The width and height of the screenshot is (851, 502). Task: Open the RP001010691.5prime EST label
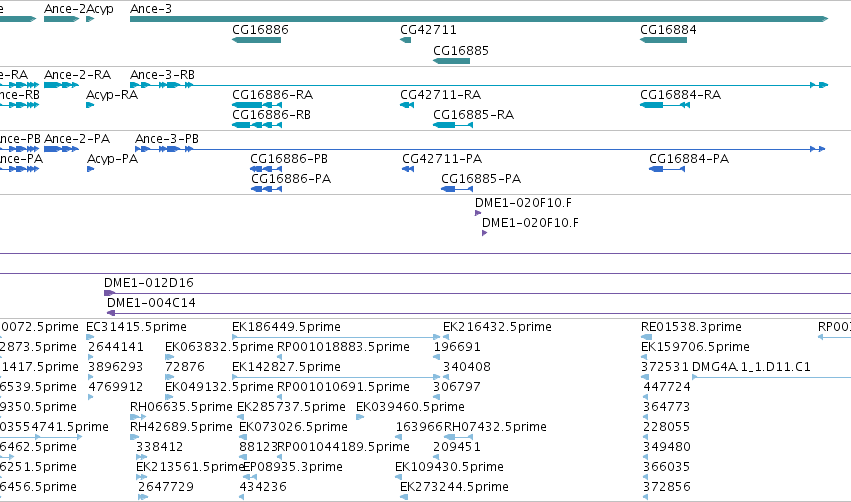[x=343, y=387]
